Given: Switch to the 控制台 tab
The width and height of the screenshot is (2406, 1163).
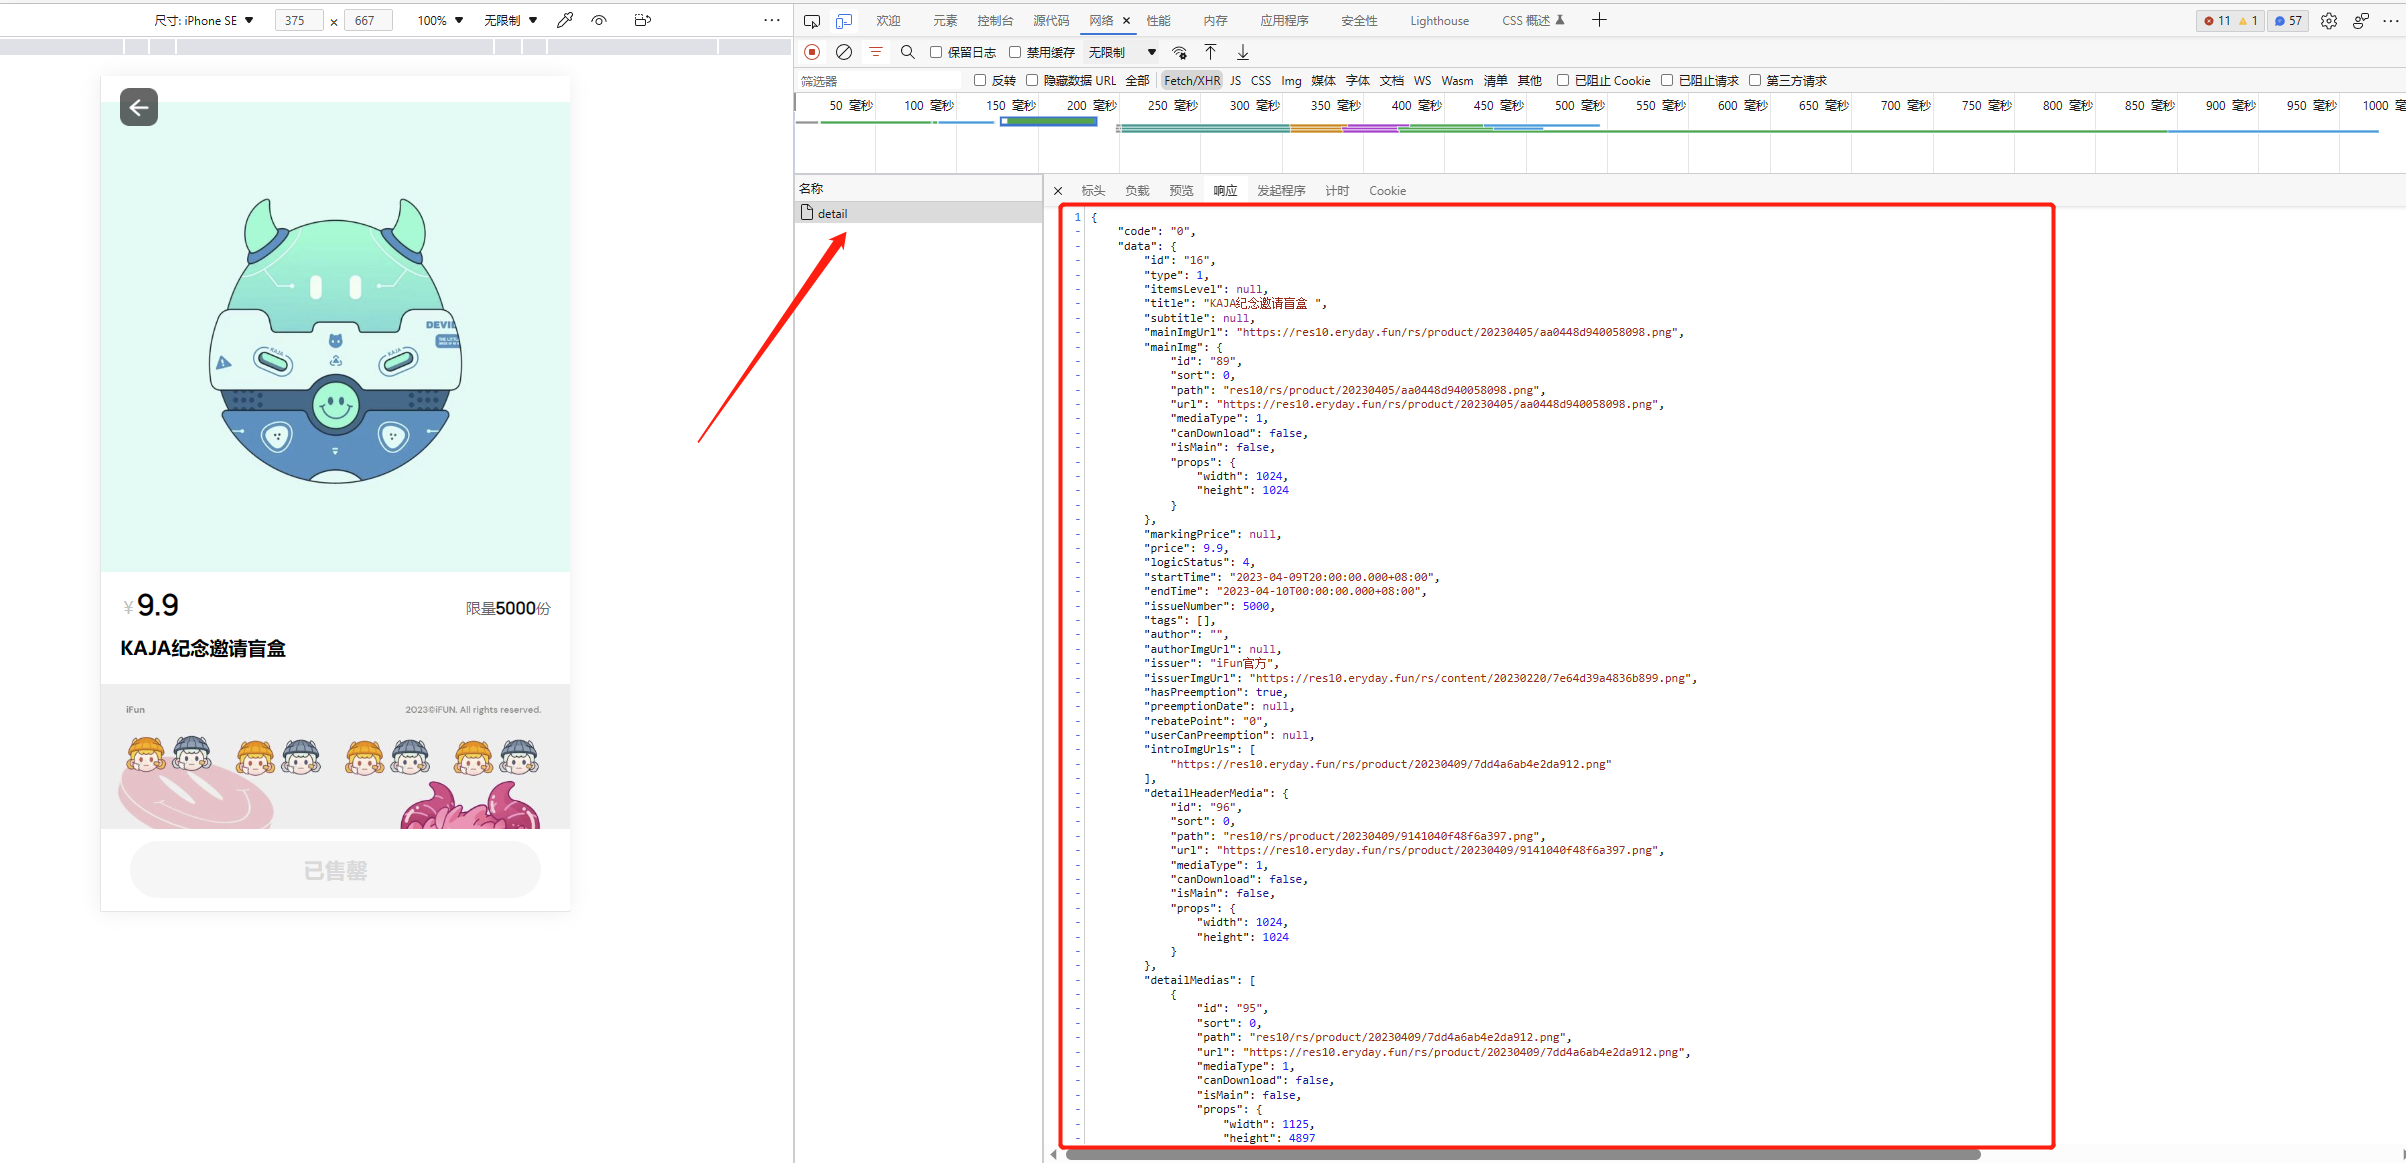Looking at the screenshot, I should click(x=995, y=21).
